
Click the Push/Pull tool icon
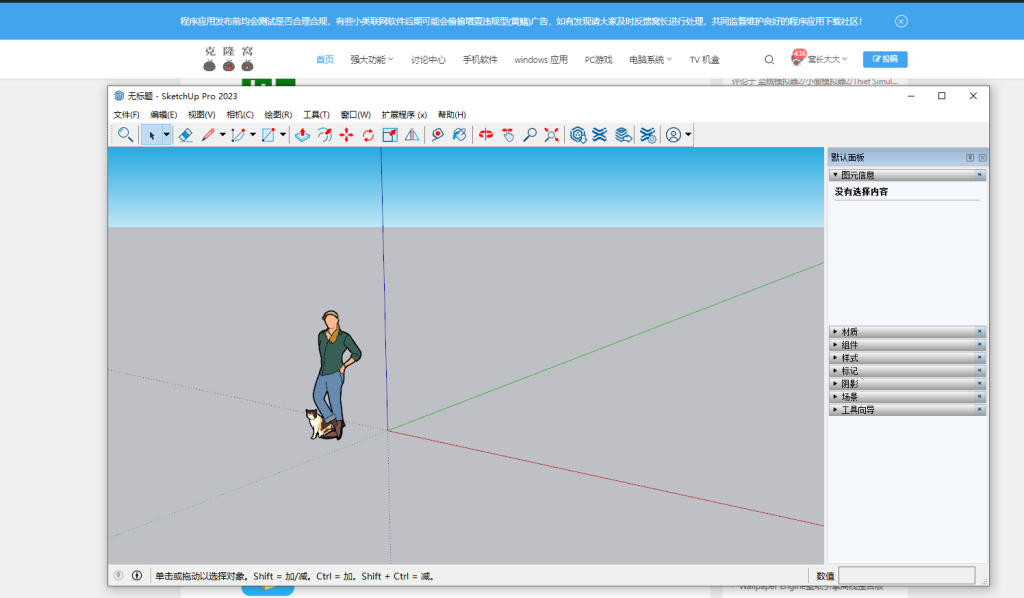[x=302, y=135]
